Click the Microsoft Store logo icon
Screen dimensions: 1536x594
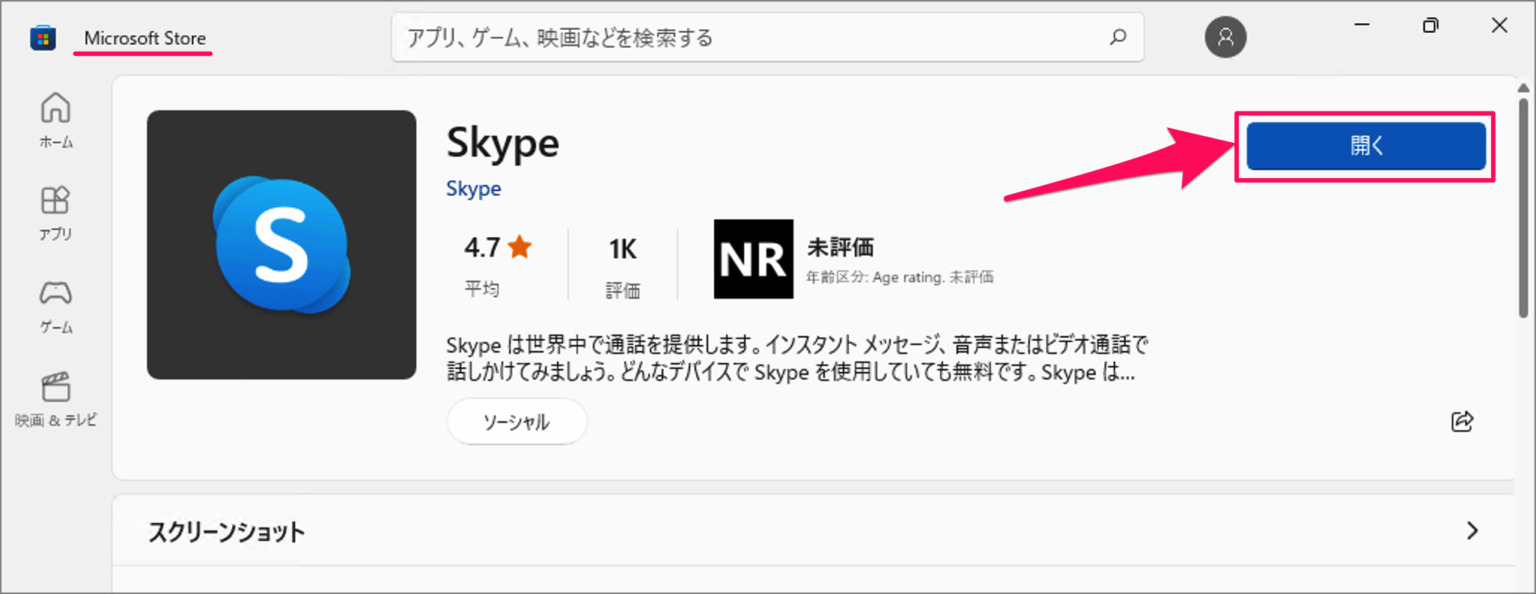(41, 37)
